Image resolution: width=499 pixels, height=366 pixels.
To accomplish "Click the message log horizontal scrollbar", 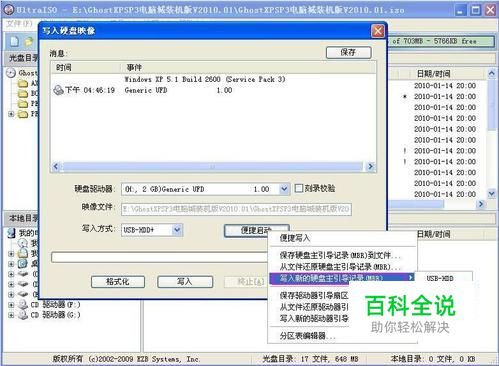I will [x=213, y=166].
